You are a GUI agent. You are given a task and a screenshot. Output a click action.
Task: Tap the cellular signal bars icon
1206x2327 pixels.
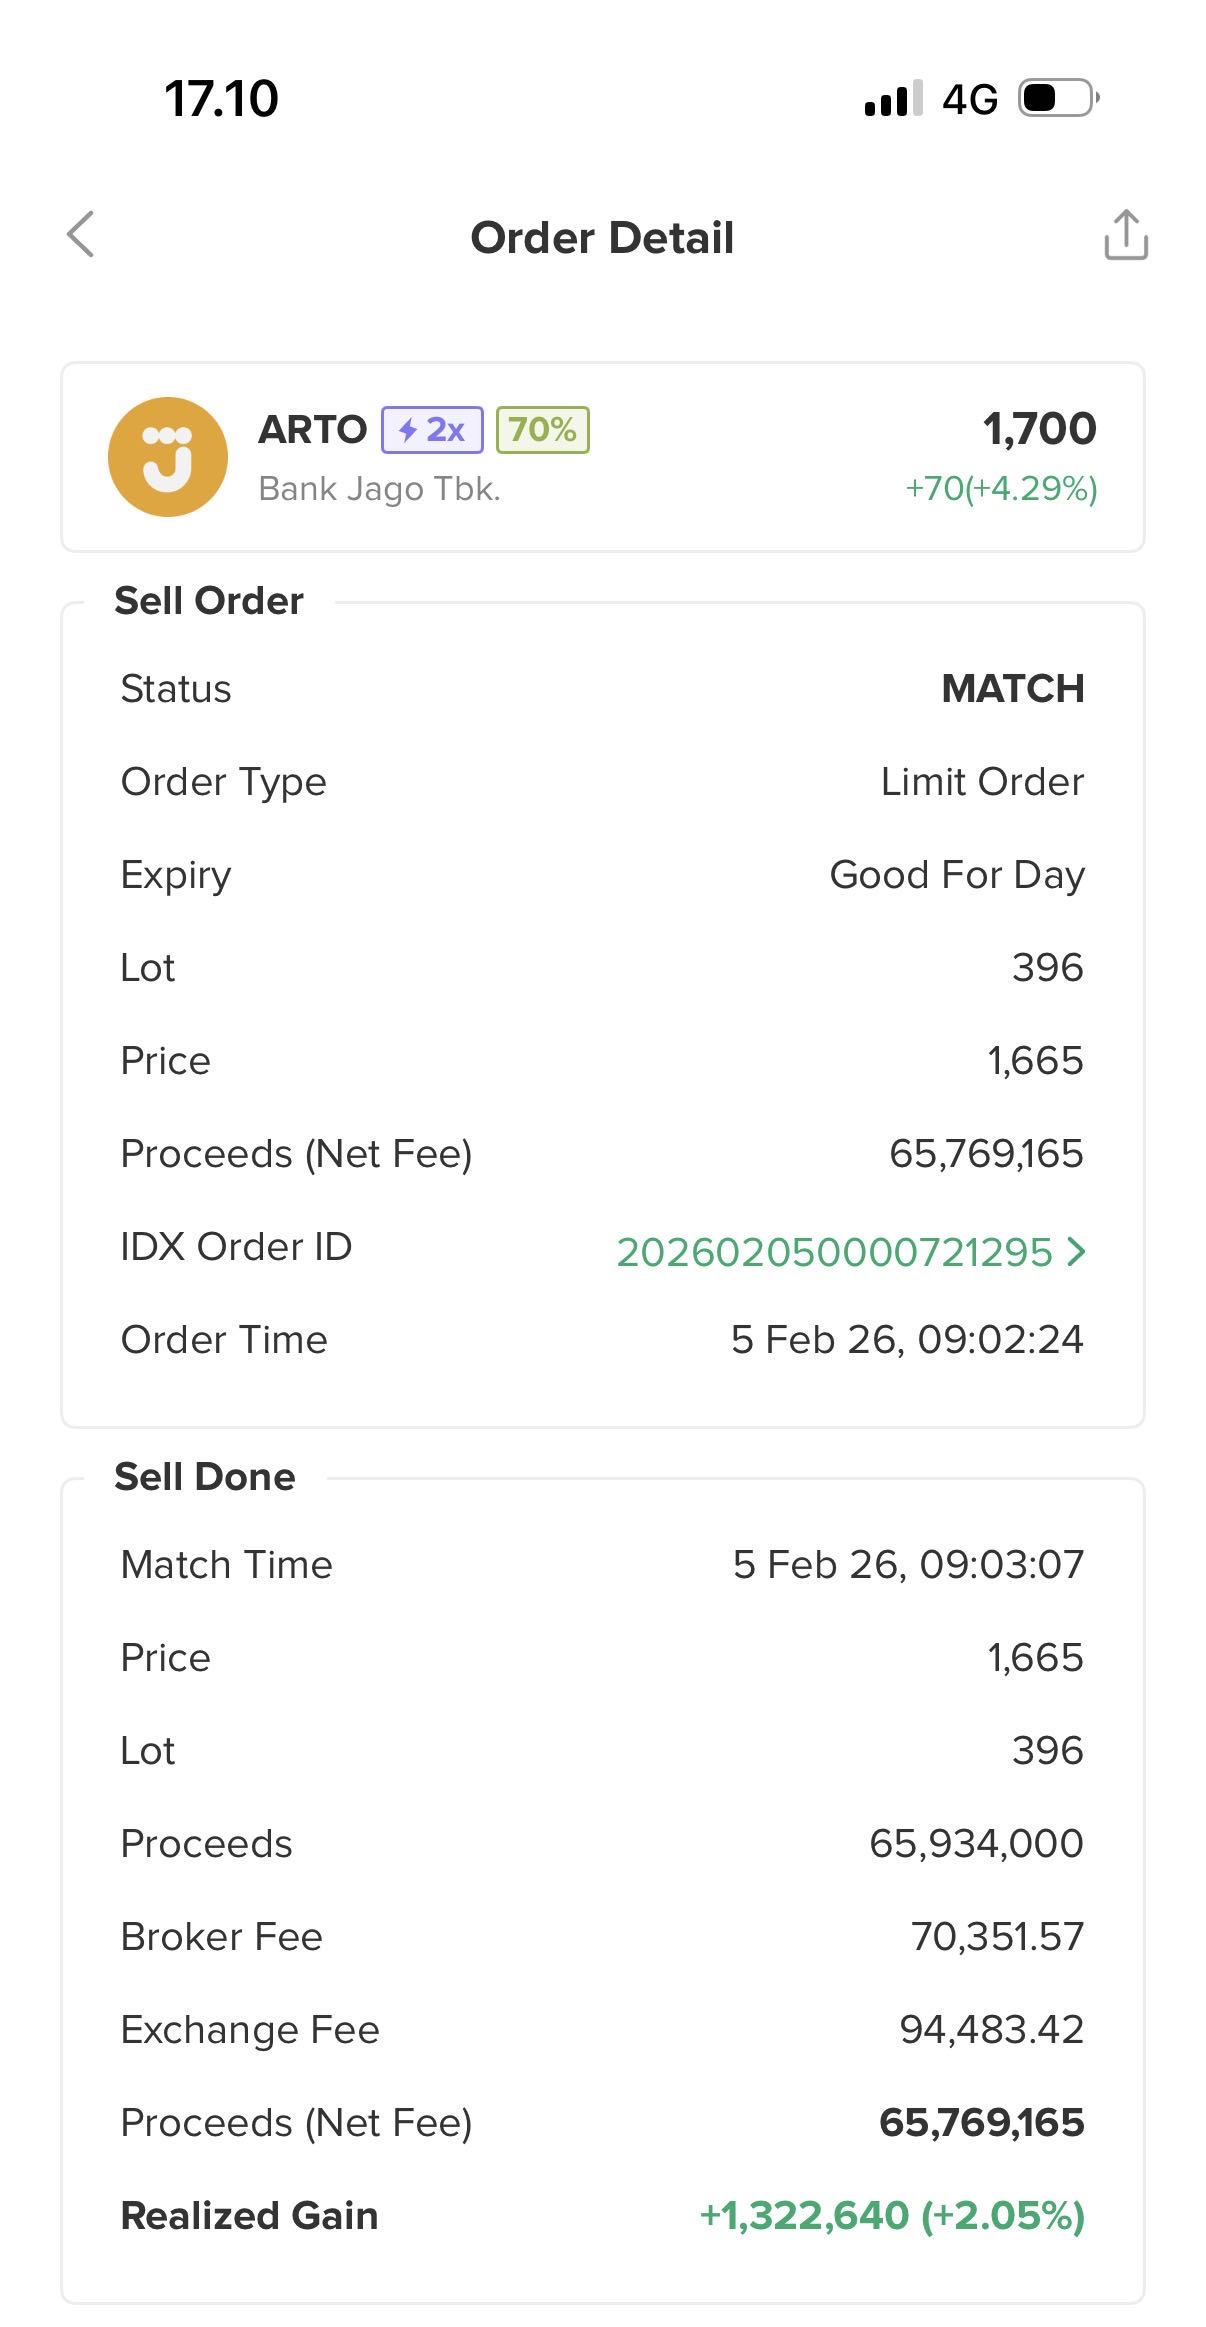893,99
